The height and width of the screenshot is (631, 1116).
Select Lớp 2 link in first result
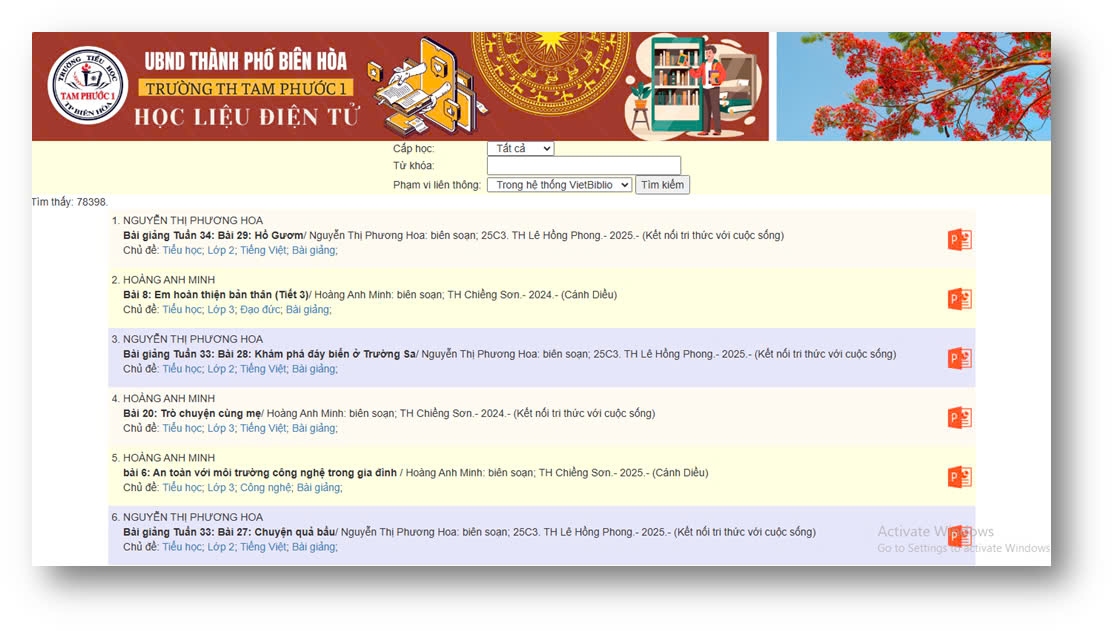221,250
